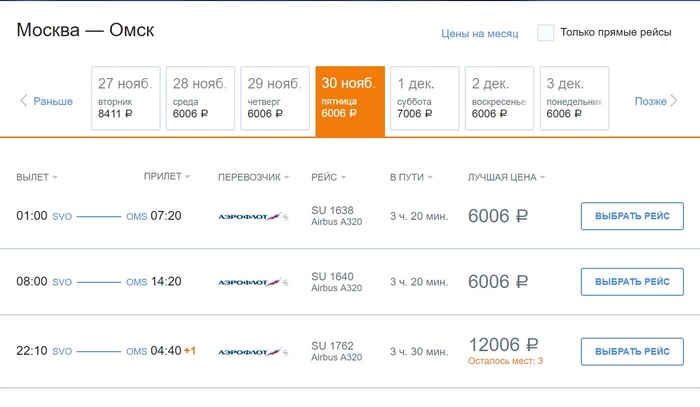700x407 pixels.
Task: Sort flights by В пути column
Action: (411, 177)
